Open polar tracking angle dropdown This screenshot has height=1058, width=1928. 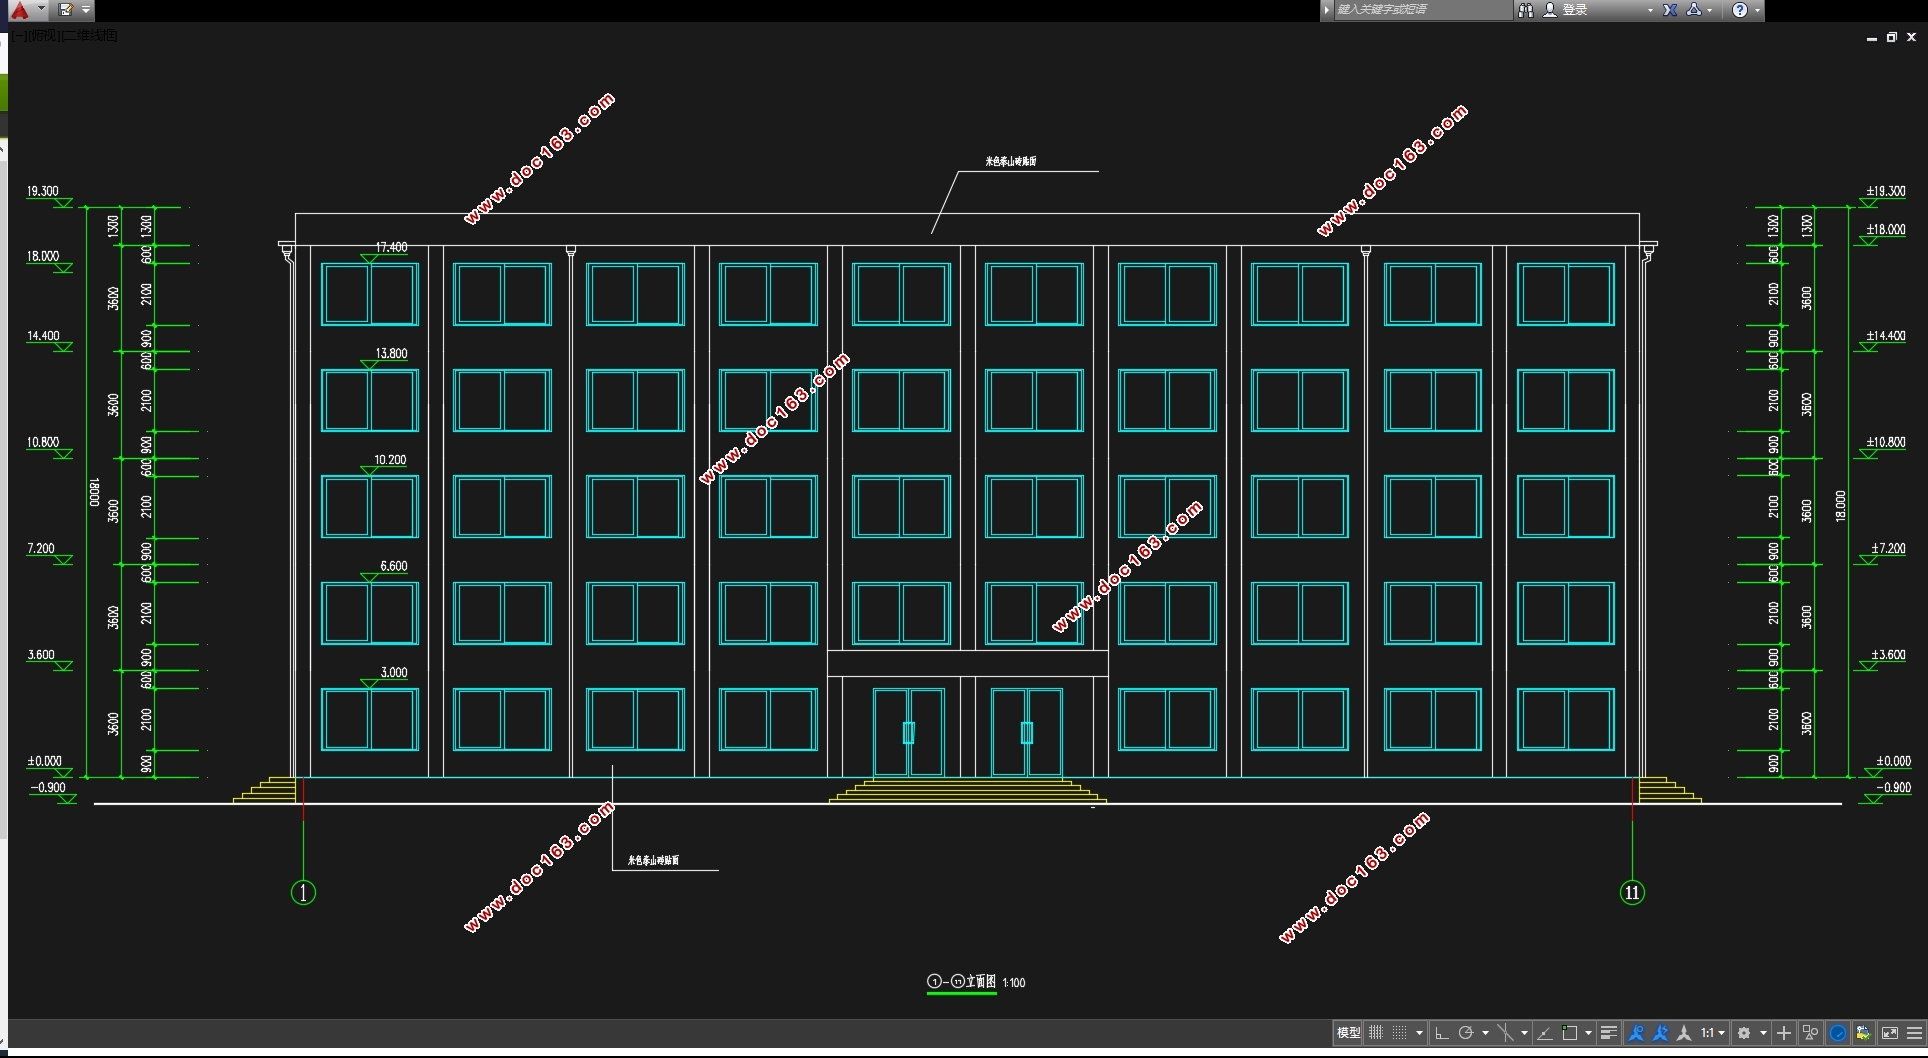[x=1485, y=1033]
